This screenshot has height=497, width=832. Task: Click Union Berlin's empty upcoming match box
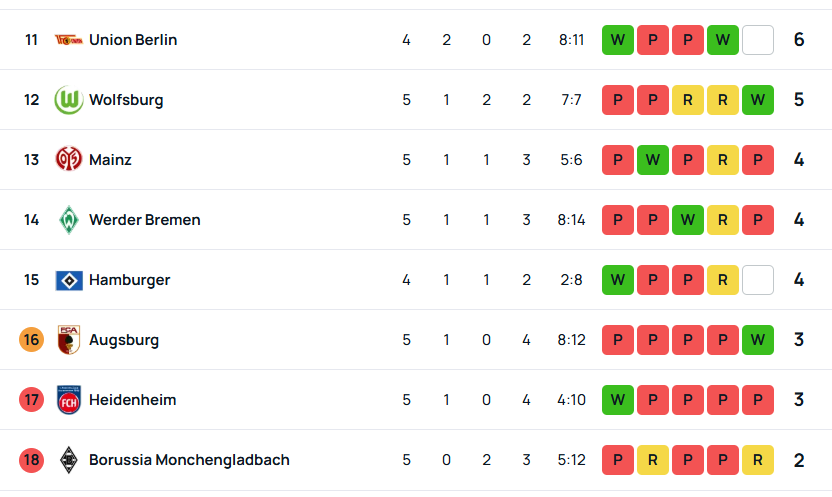pos(758,40)
